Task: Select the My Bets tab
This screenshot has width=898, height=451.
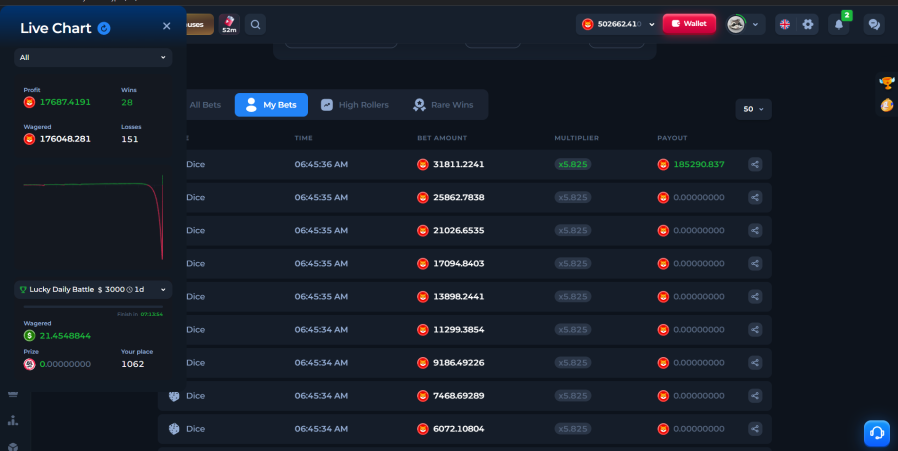Action: 271,105
